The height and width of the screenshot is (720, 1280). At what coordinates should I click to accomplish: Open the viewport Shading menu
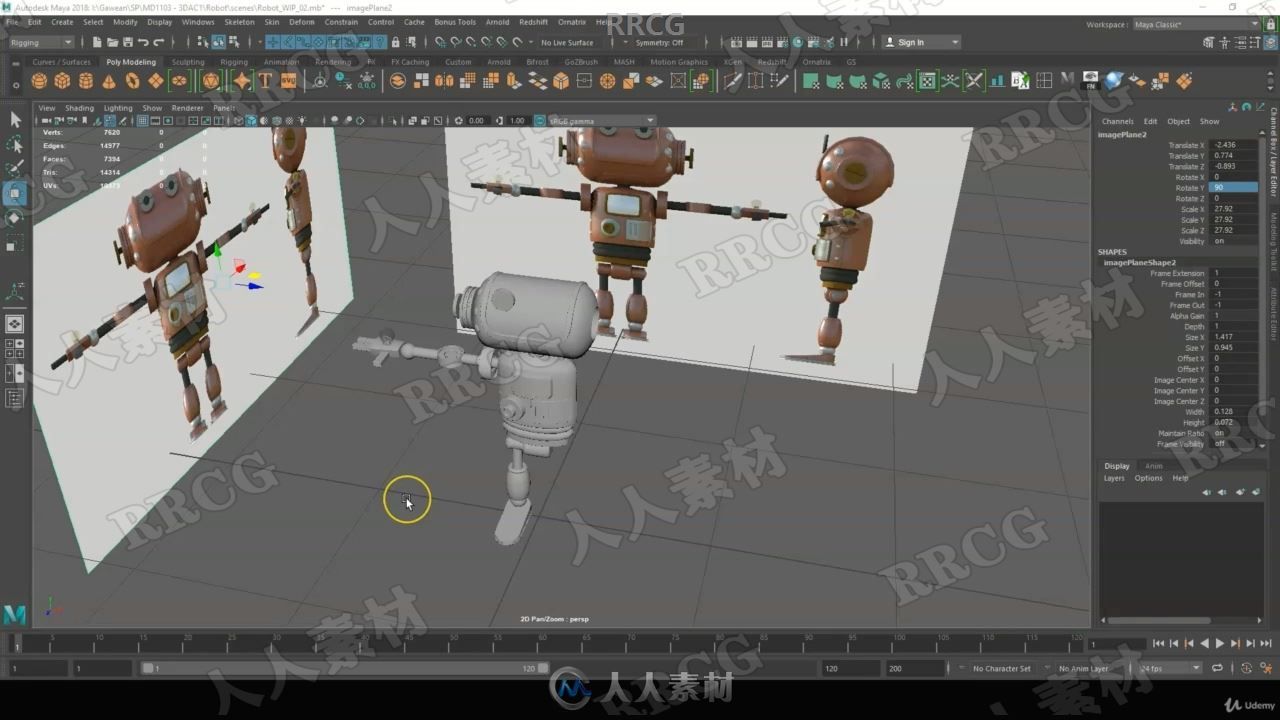[79, 108]
